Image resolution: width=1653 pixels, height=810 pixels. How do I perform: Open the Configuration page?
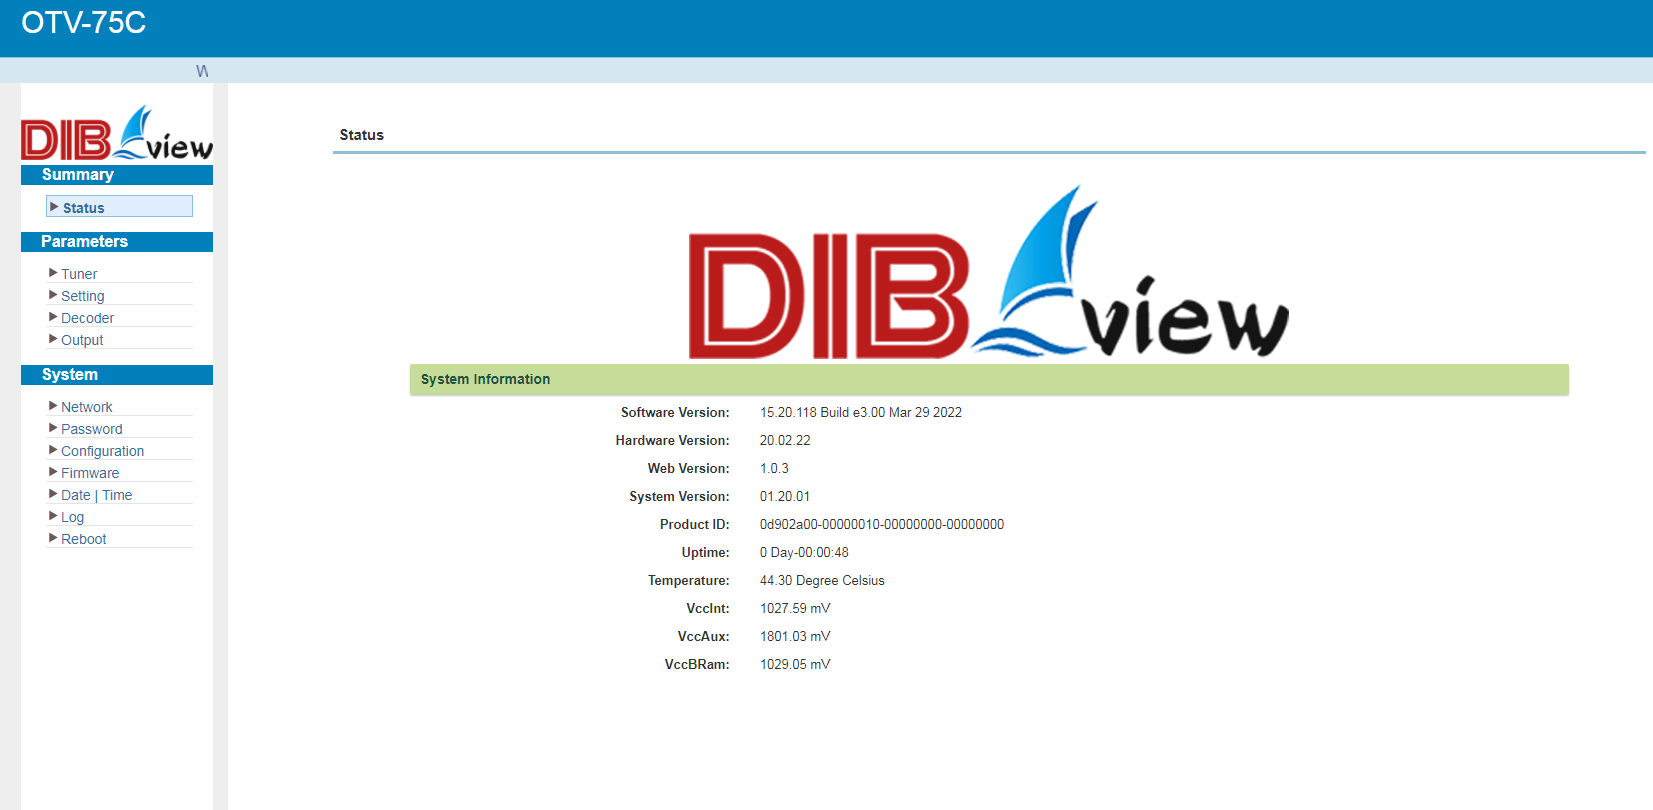click(x=103, y=451)
